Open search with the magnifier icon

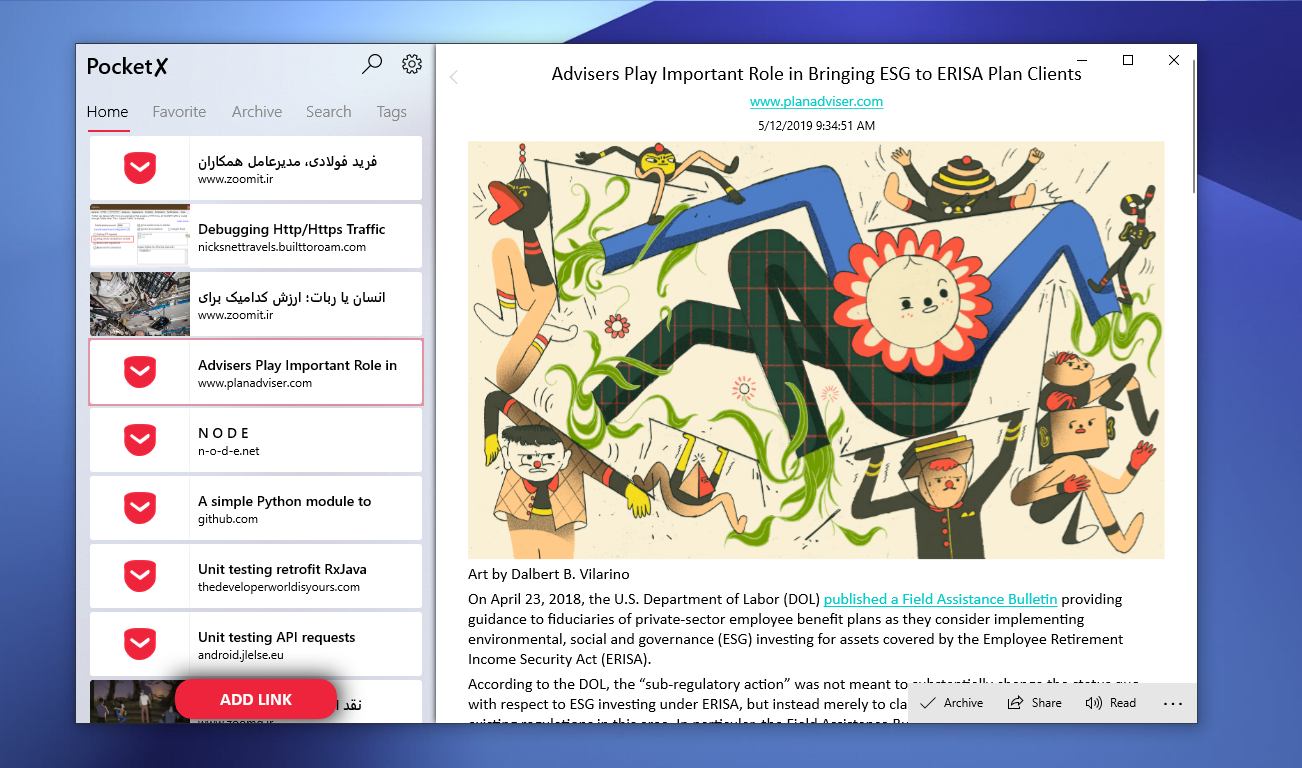tap(372, 65)
